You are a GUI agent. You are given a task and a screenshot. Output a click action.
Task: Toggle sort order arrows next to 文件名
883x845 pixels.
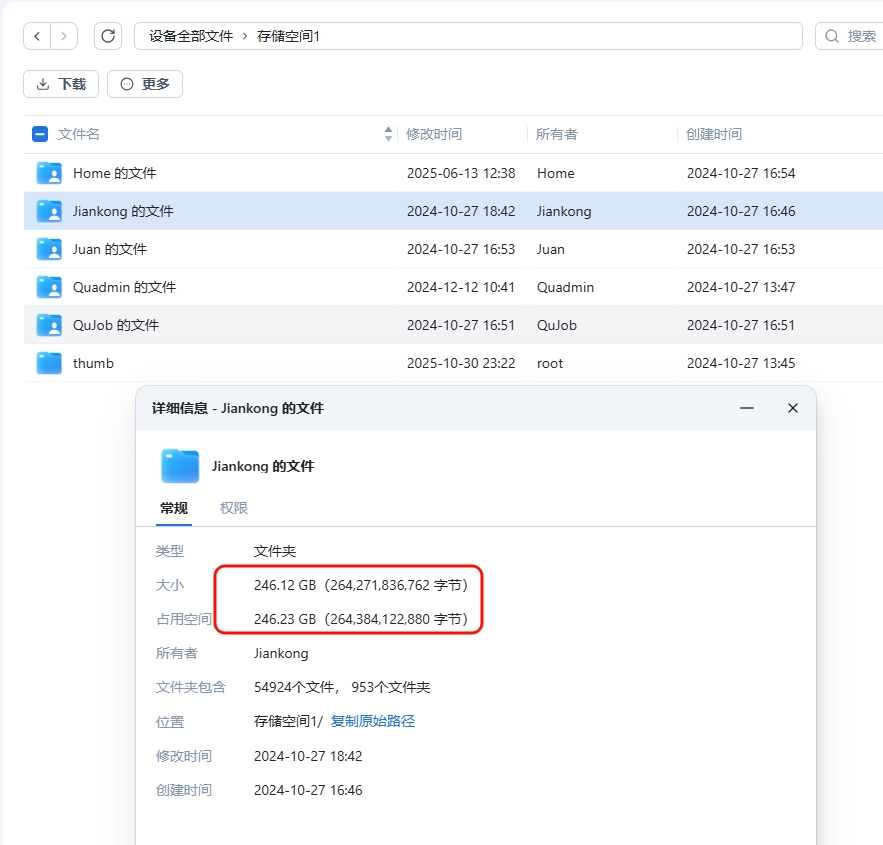pyautogui.click(x=388, y=134)
